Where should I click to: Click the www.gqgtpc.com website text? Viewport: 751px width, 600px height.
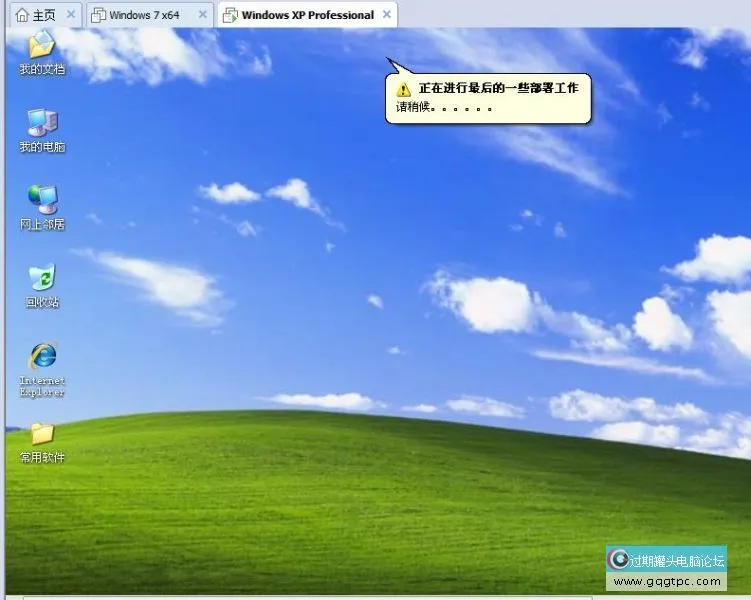pos(666,581)
